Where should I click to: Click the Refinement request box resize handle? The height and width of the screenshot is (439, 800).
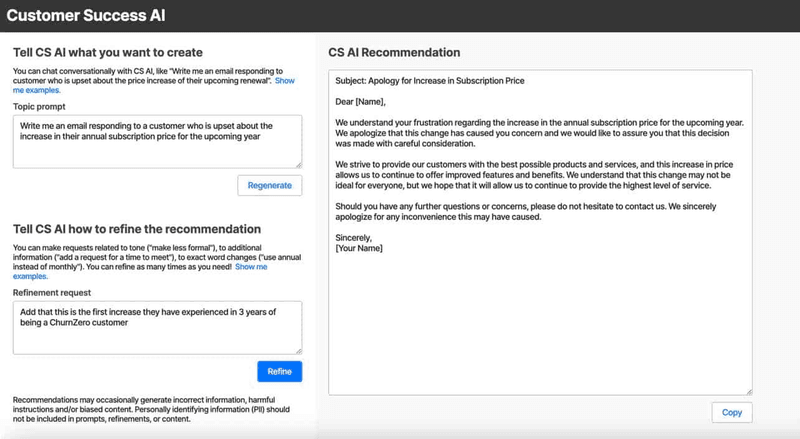click(x=298, y=351)
